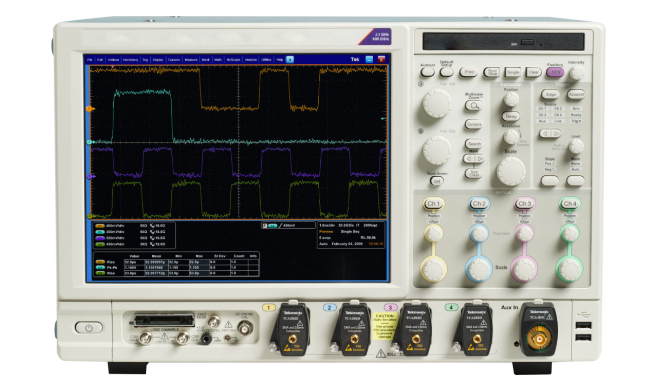The image size is (658, 390).
Task: Push the Mark previous left arrow
Action: point(468,159)
